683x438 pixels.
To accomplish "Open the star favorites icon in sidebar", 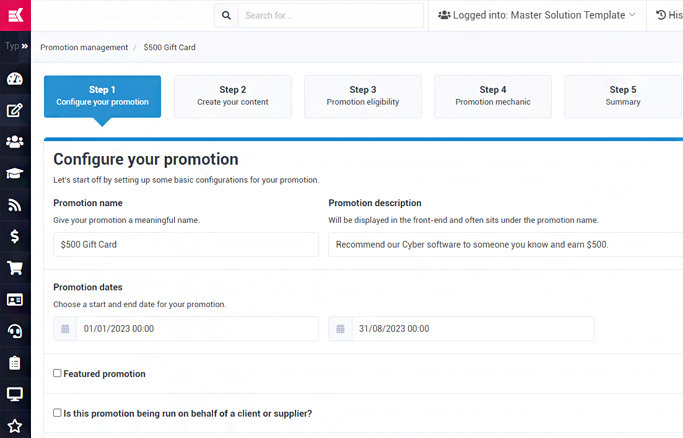I will [x=15, y=425].
